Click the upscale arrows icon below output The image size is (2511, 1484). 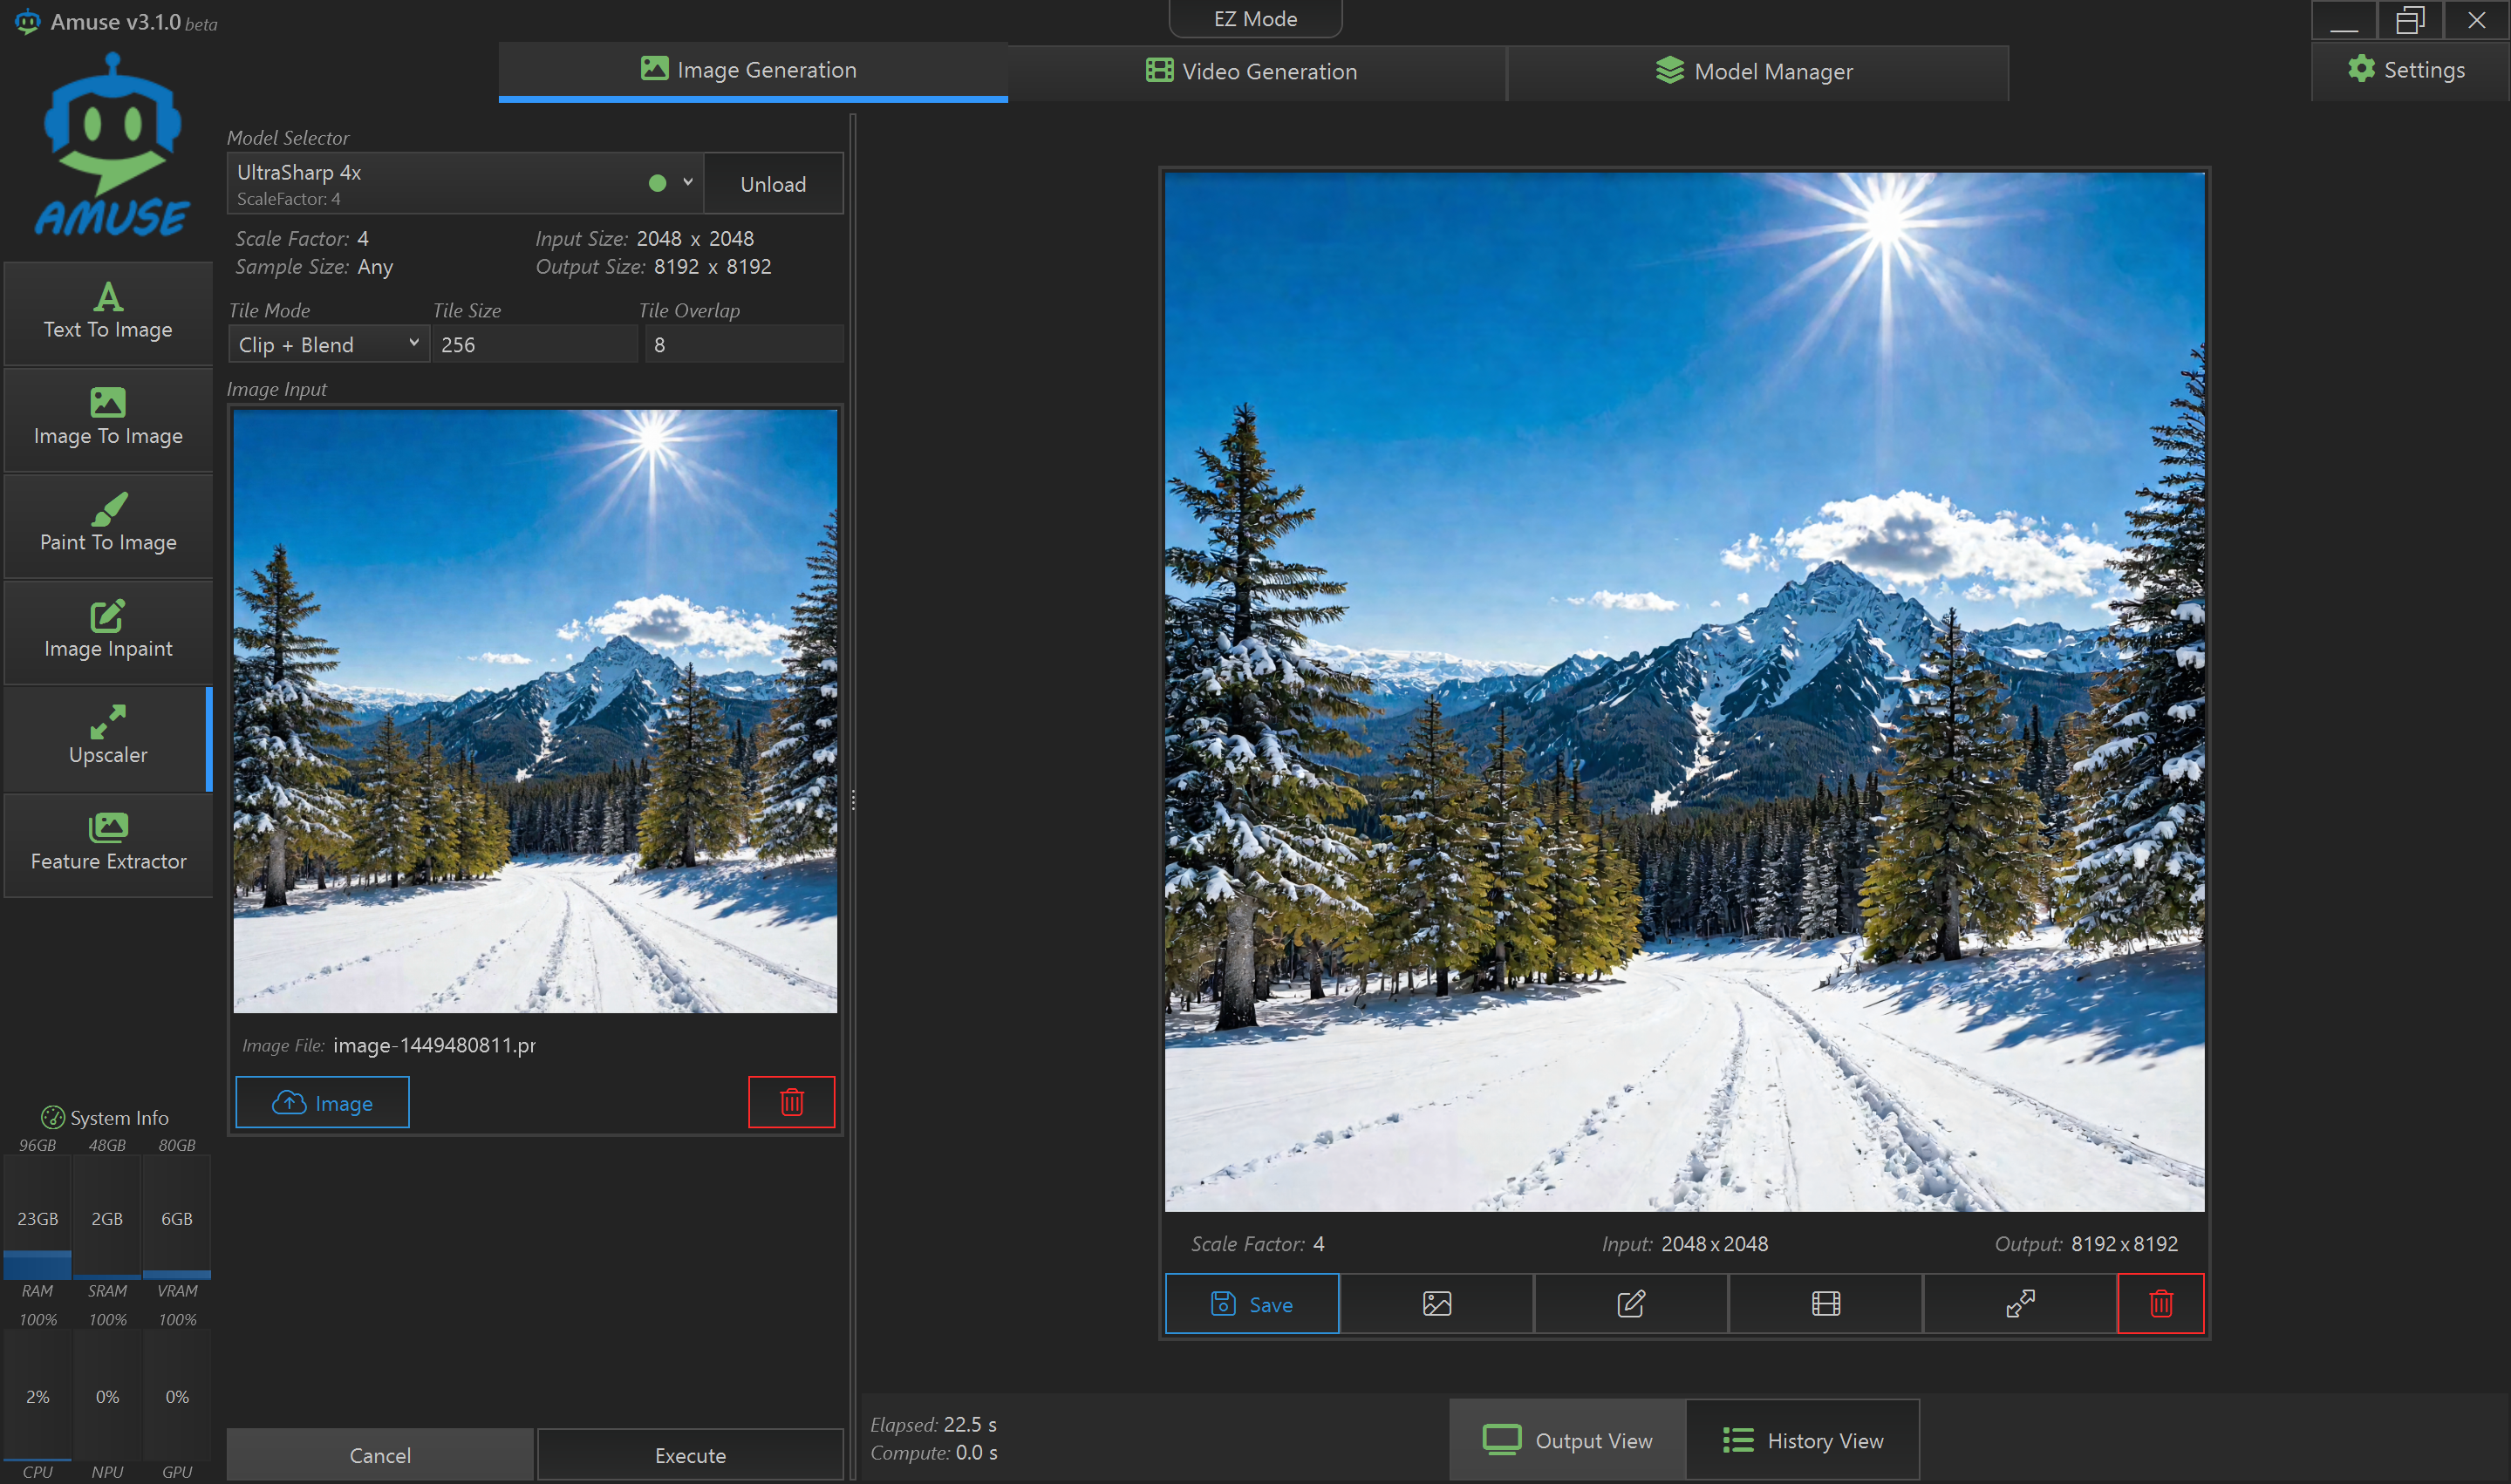pyautogui.click(x=2019, y=1303)
